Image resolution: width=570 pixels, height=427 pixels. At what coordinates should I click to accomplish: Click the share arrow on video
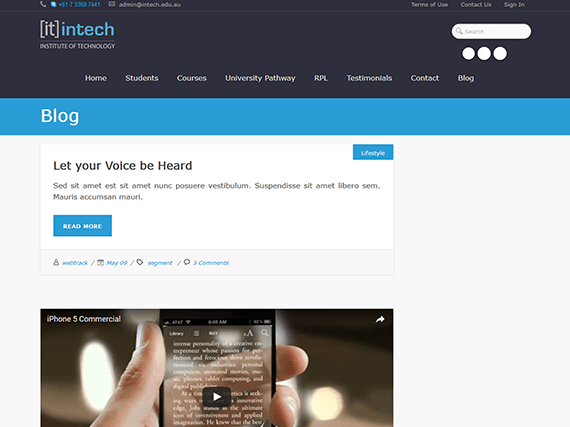click(380, 319)
